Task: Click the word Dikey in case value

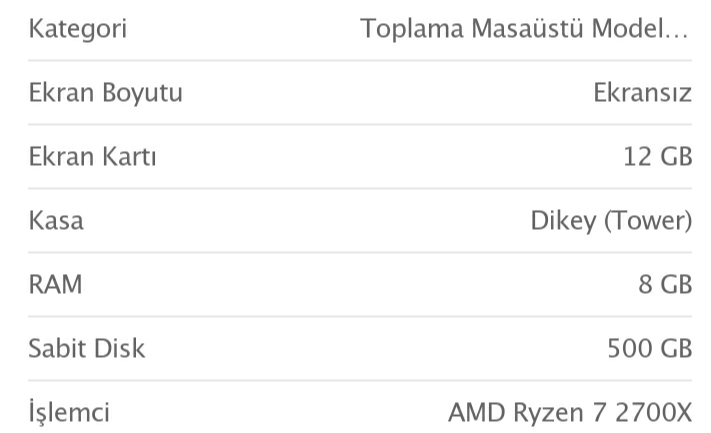Action: (x=564, y=221)
